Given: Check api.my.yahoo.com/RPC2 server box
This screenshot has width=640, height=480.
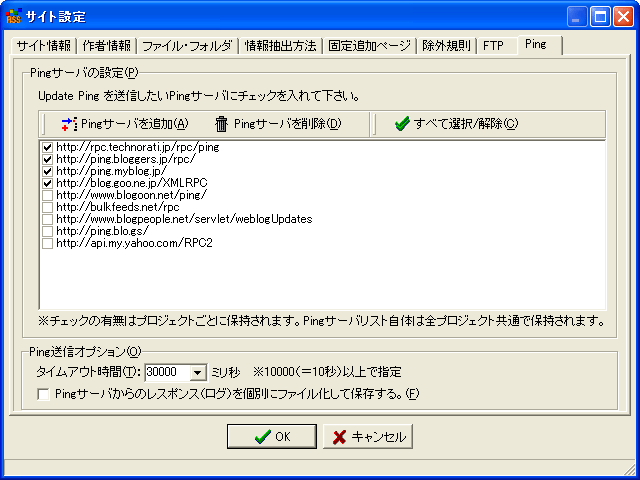Looking at the screenshot, I should coord(47,244).
